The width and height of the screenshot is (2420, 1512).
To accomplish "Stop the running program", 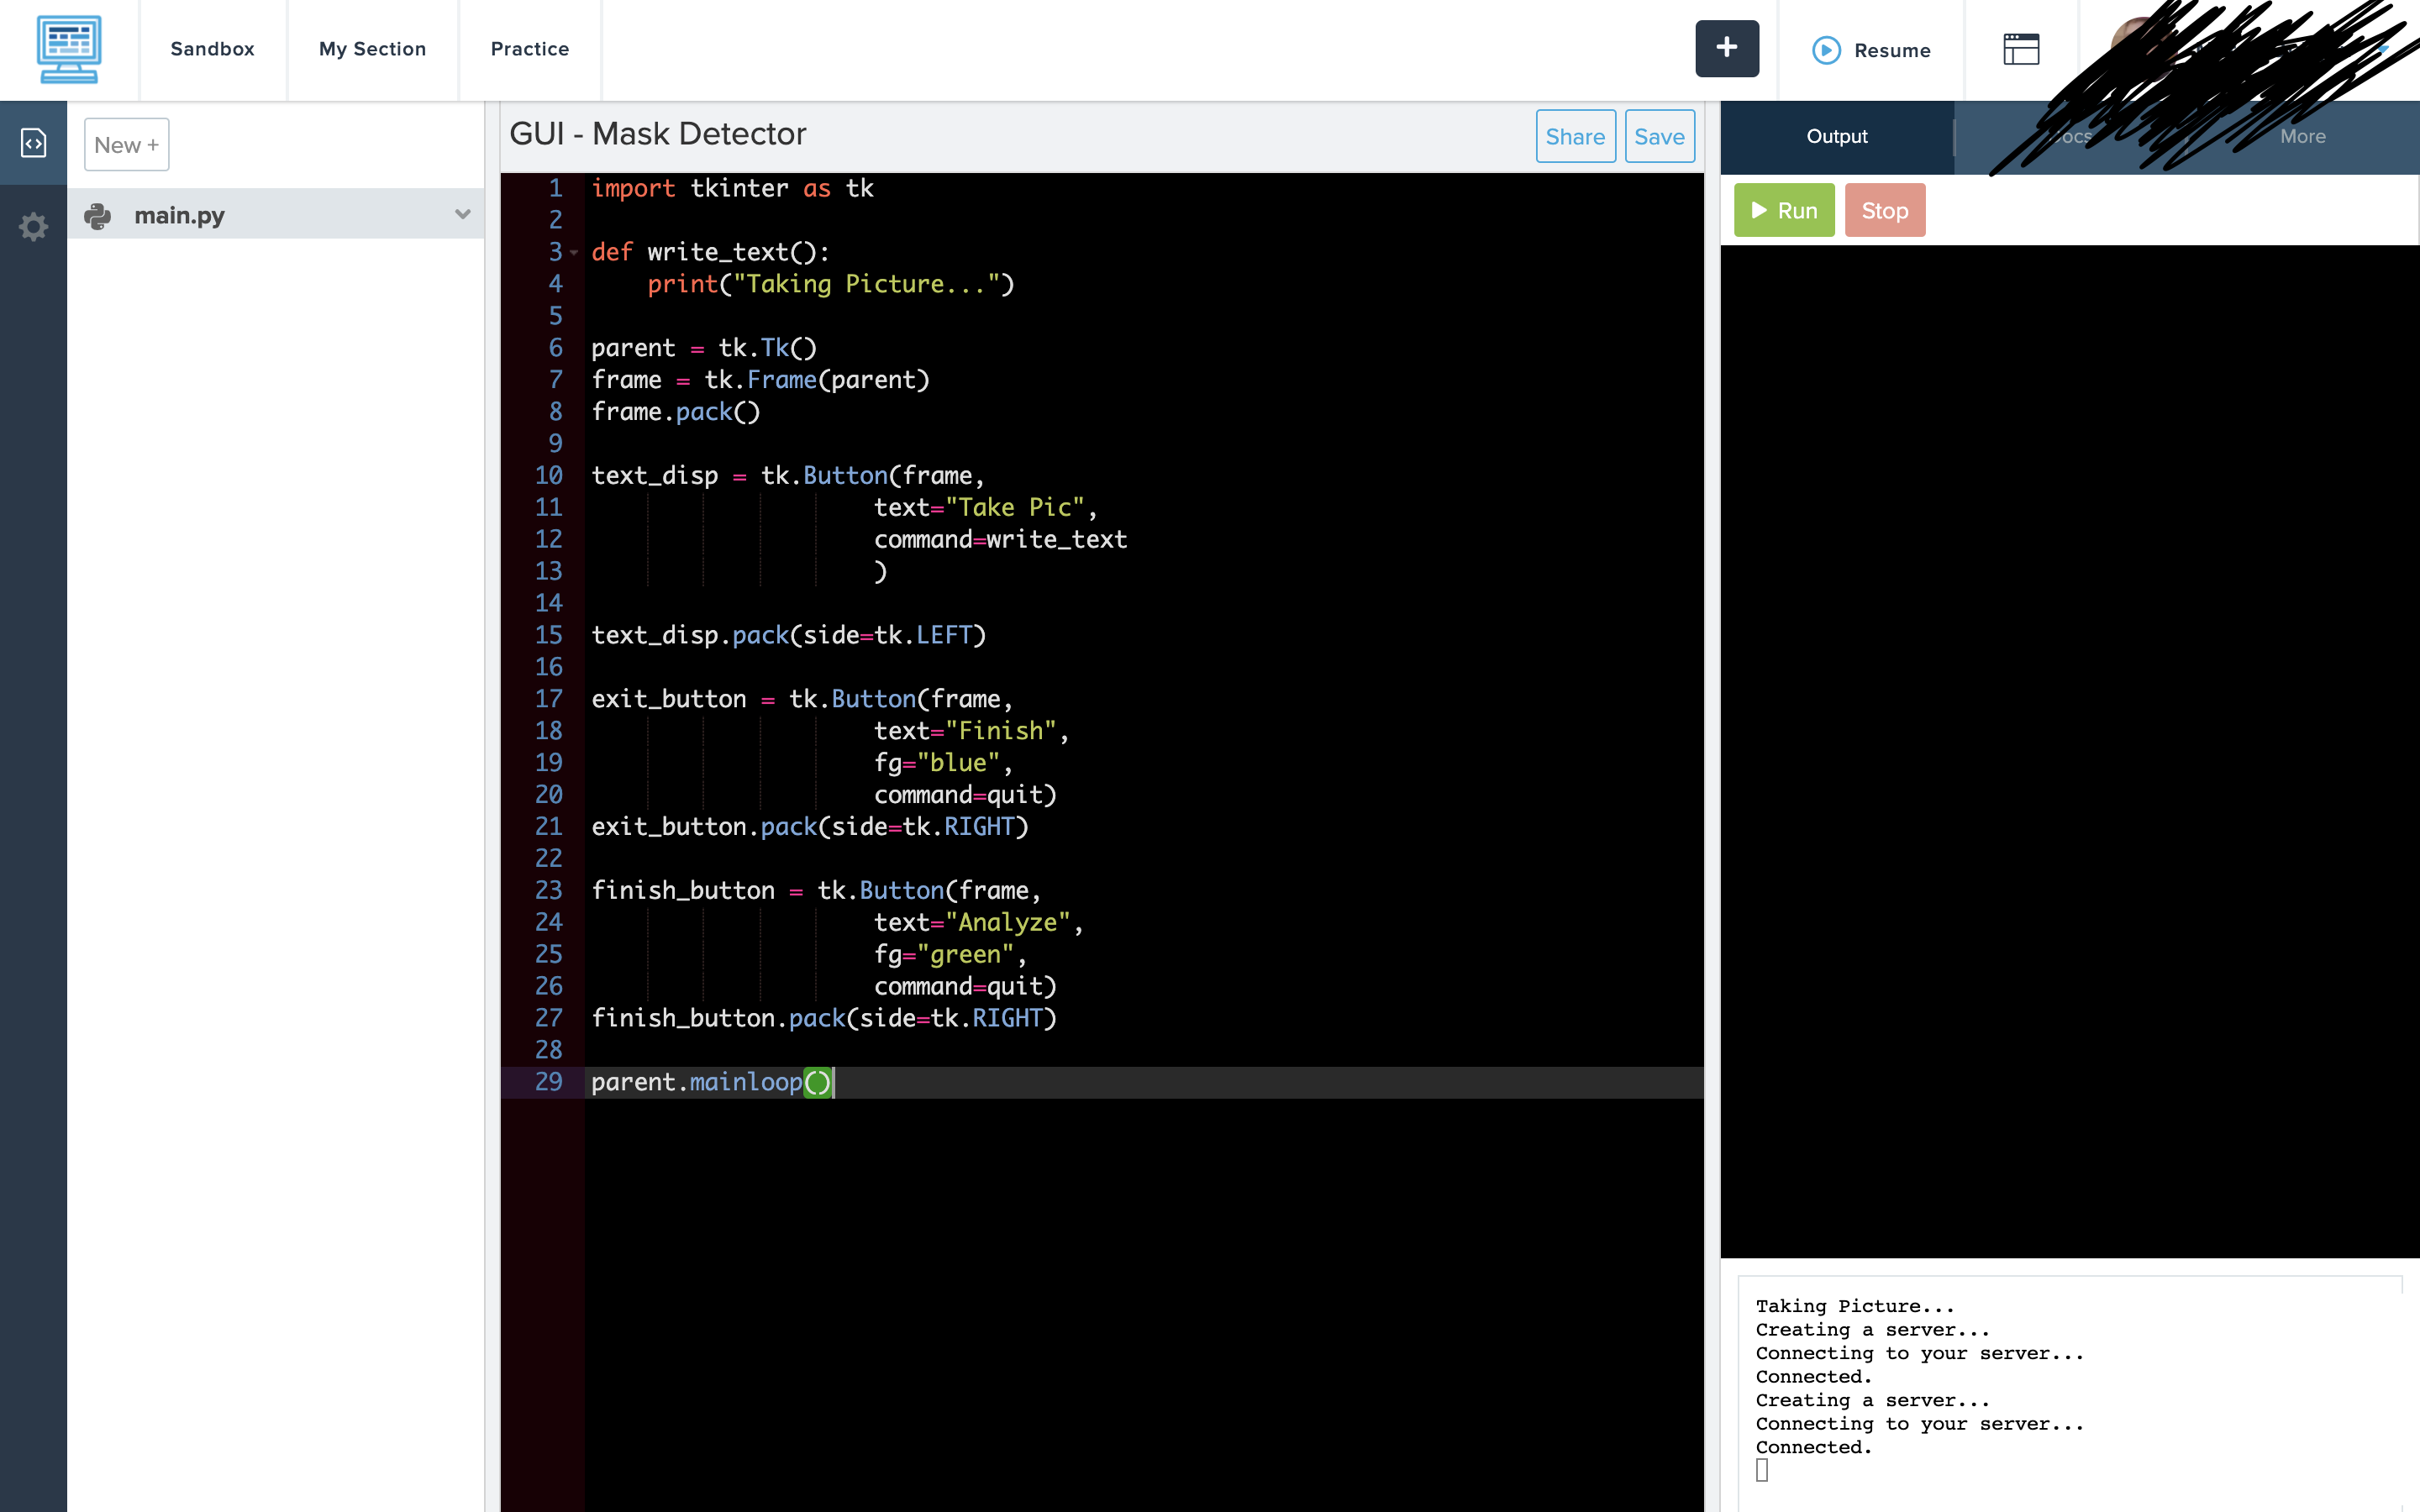I will (1885, 210).
